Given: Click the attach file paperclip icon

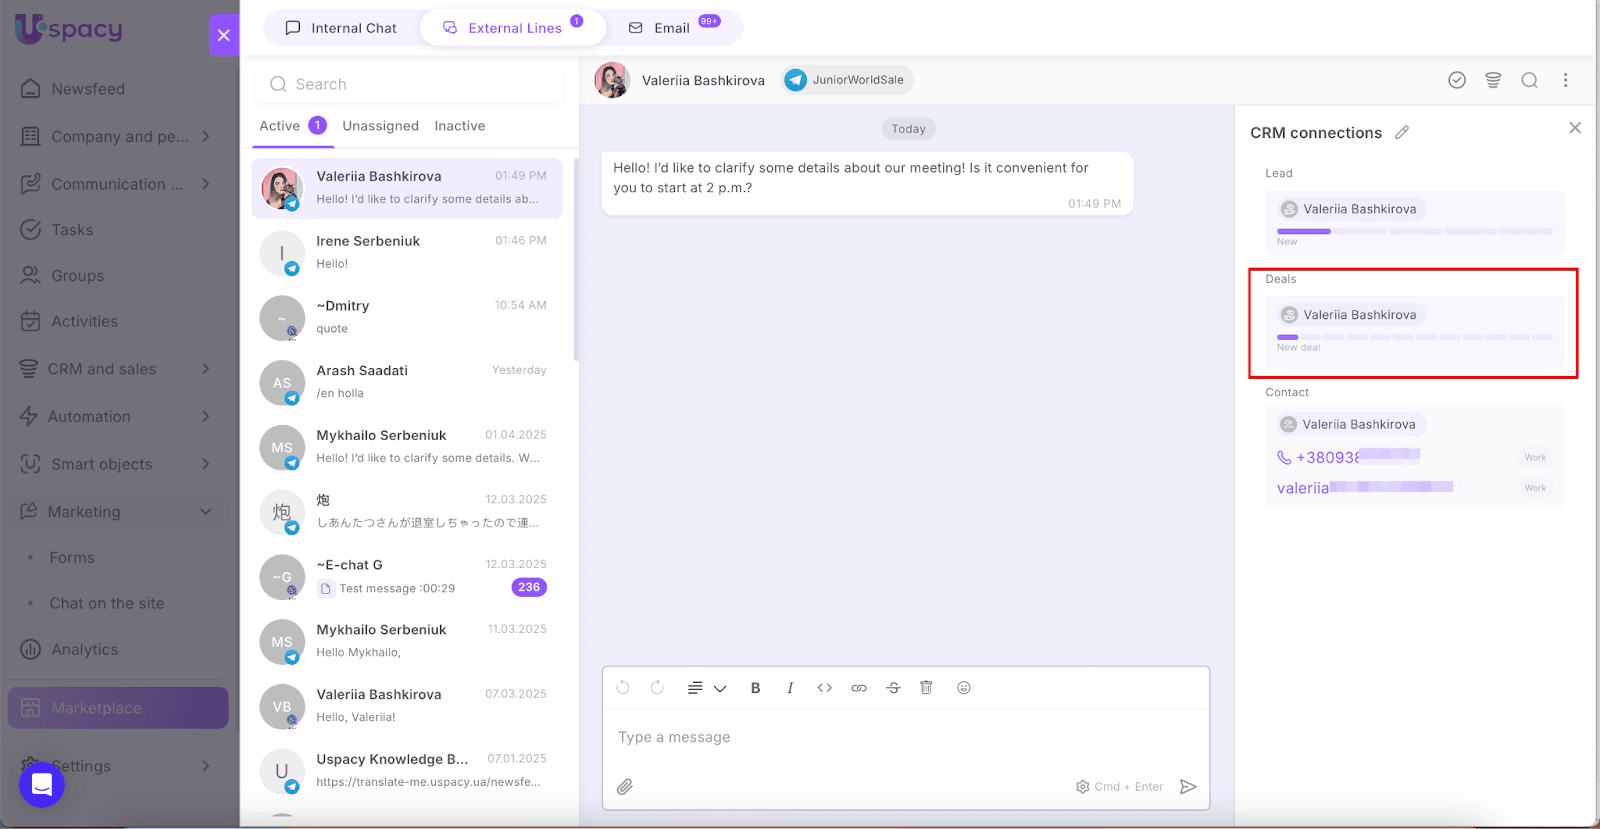Looking at the screenshot, I should coord(625,787).
